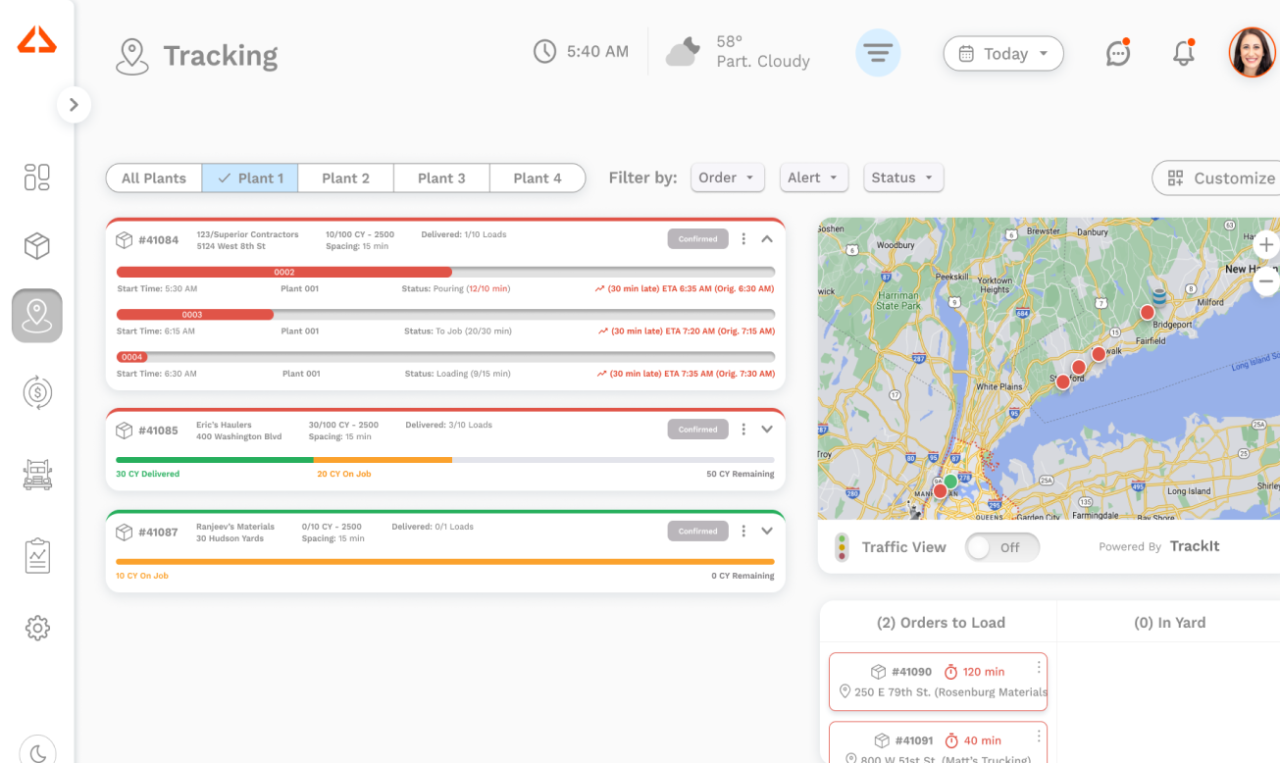Open the Today date selector
The image size is (1280, 763).
tap(1003, 54)
